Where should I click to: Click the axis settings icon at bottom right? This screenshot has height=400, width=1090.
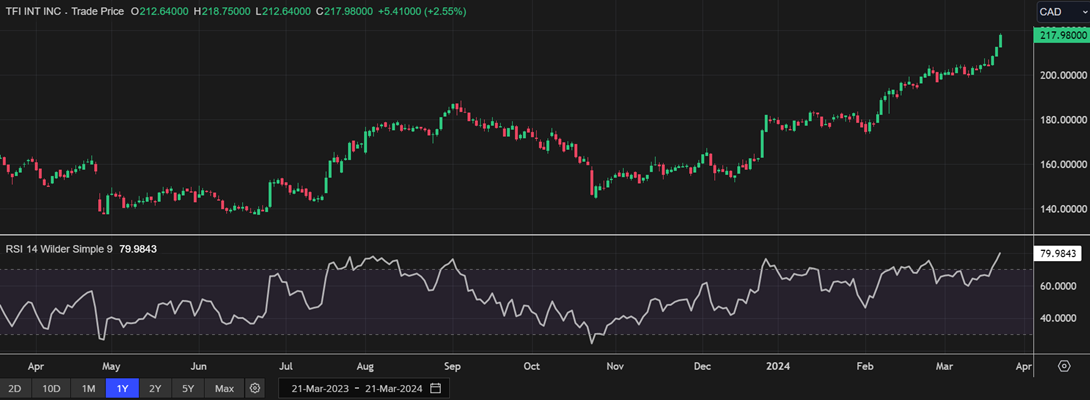coord(1064,366)
